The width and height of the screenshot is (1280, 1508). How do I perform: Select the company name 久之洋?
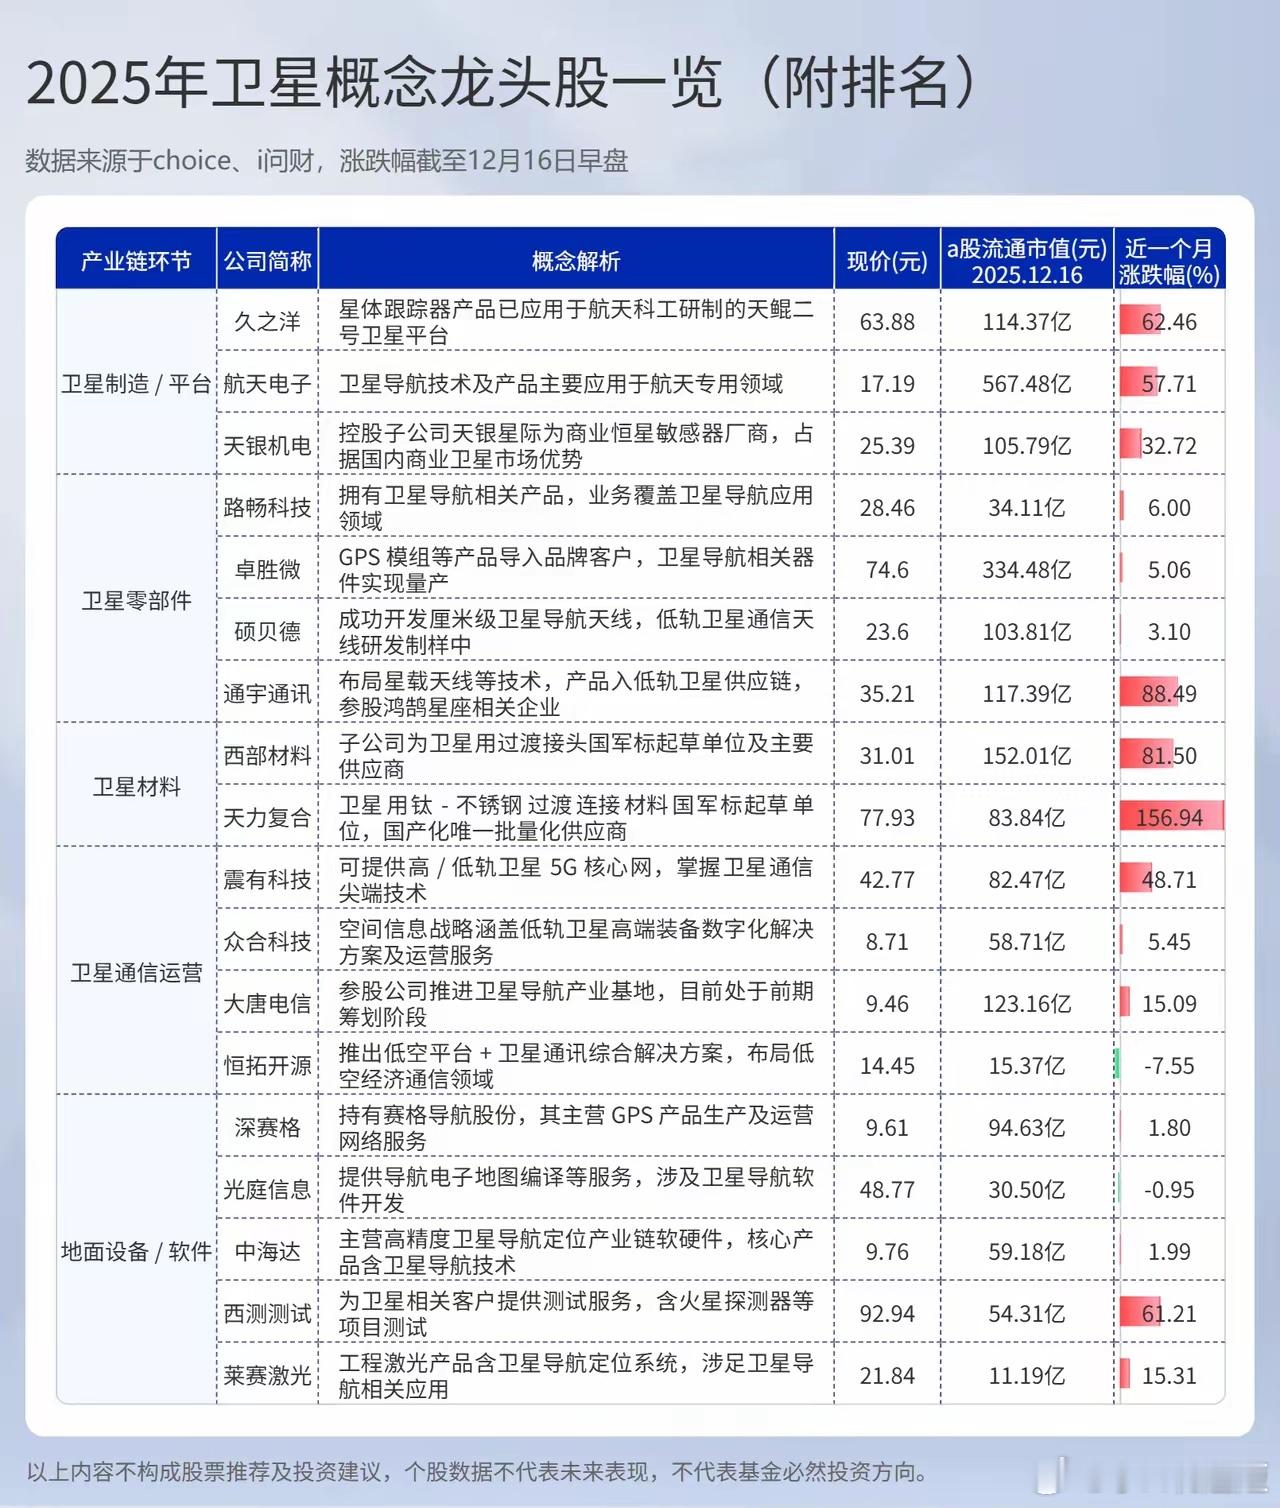click(267, 320)
